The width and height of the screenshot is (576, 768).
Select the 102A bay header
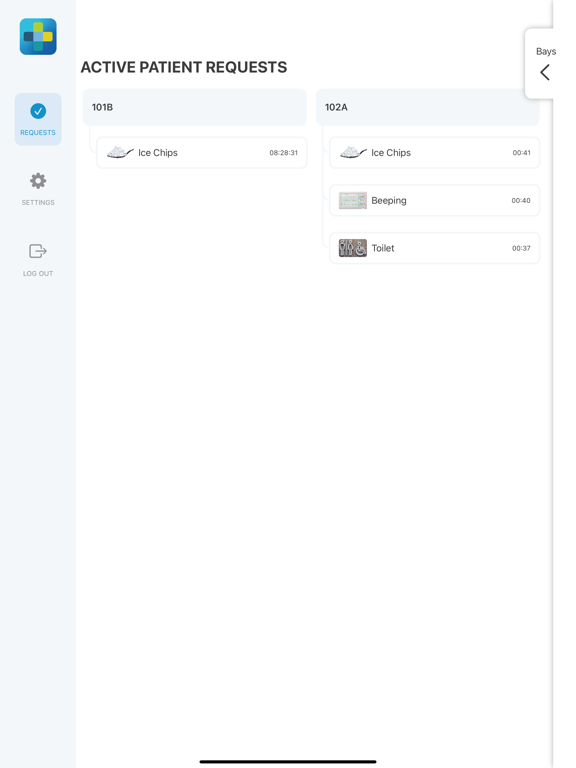tap(428, 107)
